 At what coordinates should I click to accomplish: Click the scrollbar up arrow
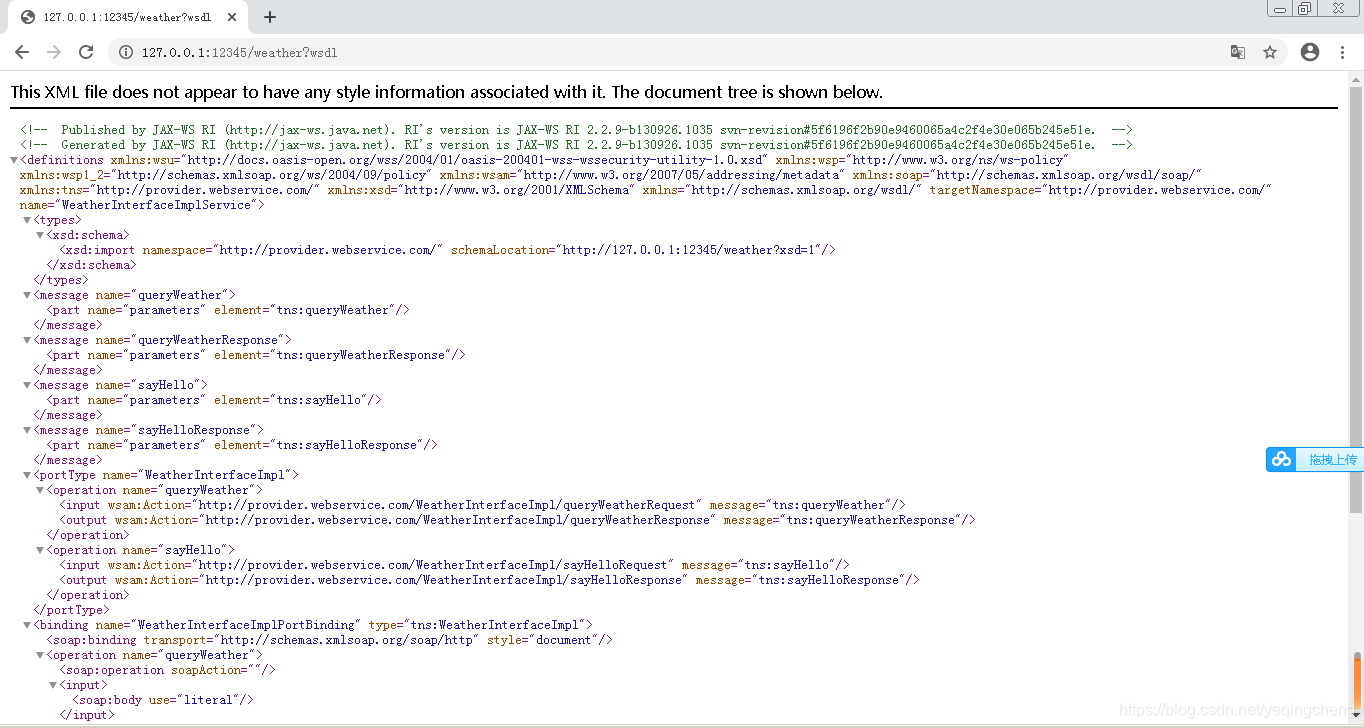point(1357,78)
